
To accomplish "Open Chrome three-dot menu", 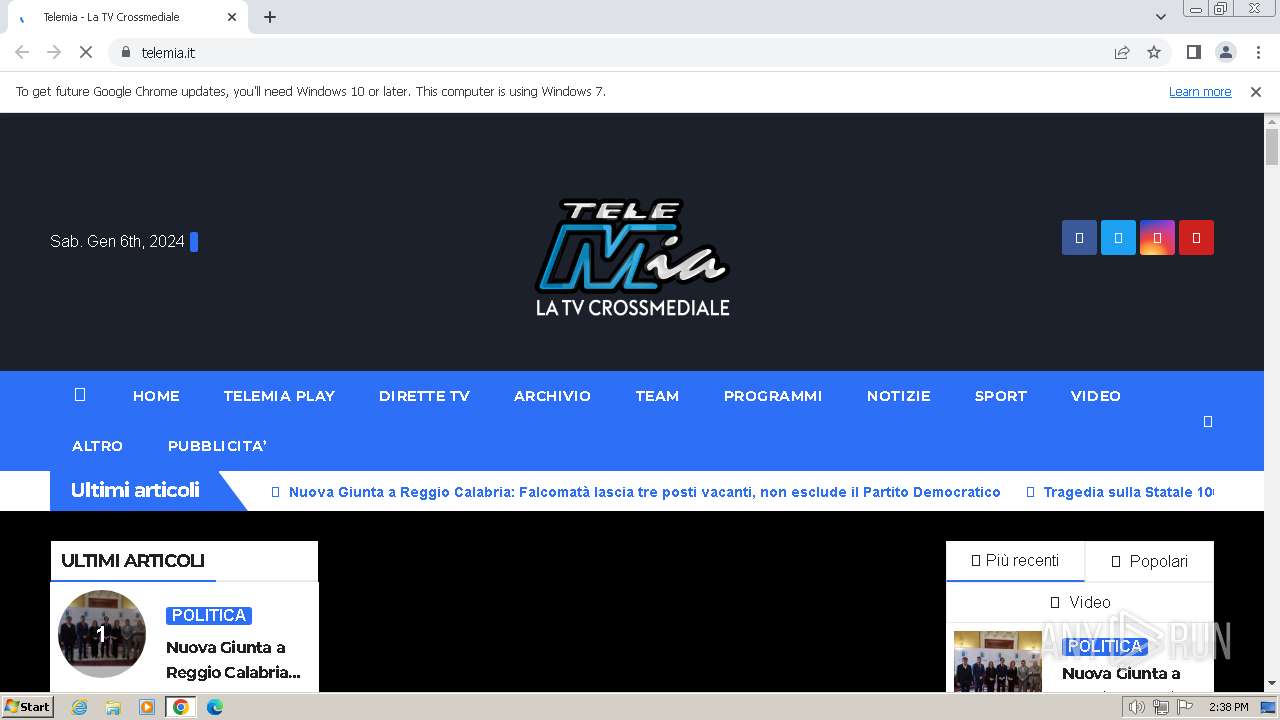I will [x=1258, y=52].
